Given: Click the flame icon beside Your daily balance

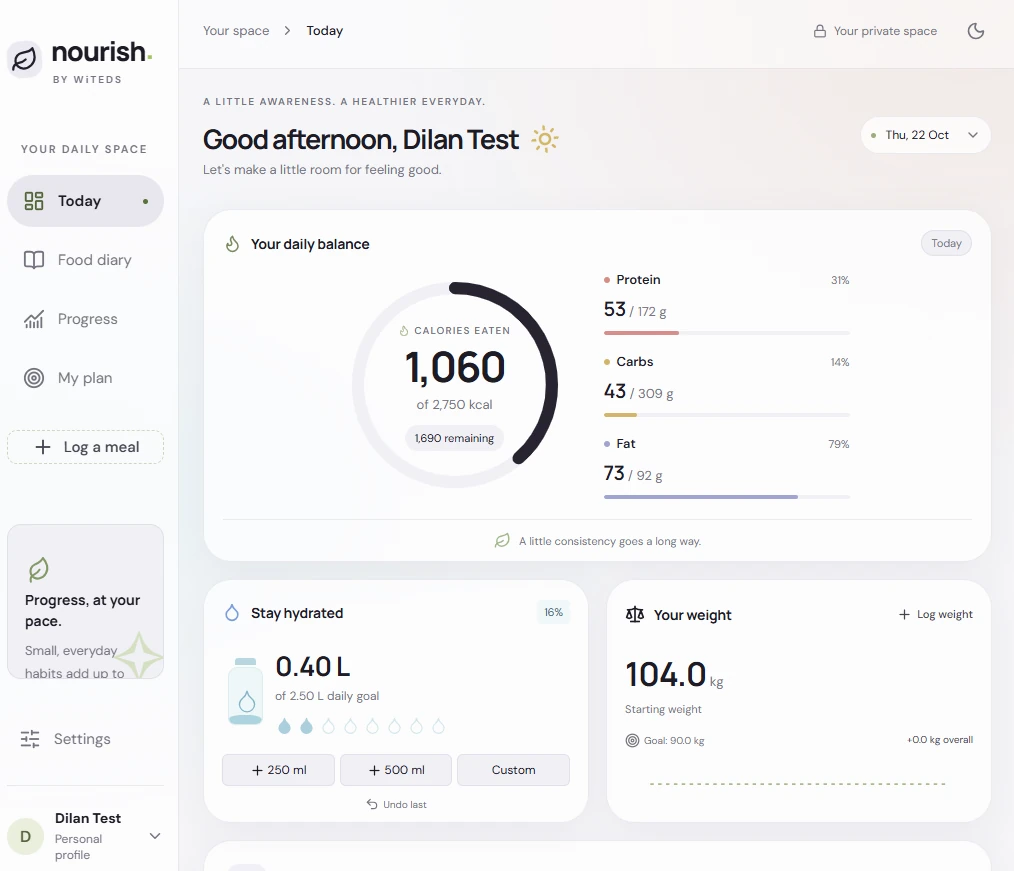Looking at the screenshot, I should [232, 244].
